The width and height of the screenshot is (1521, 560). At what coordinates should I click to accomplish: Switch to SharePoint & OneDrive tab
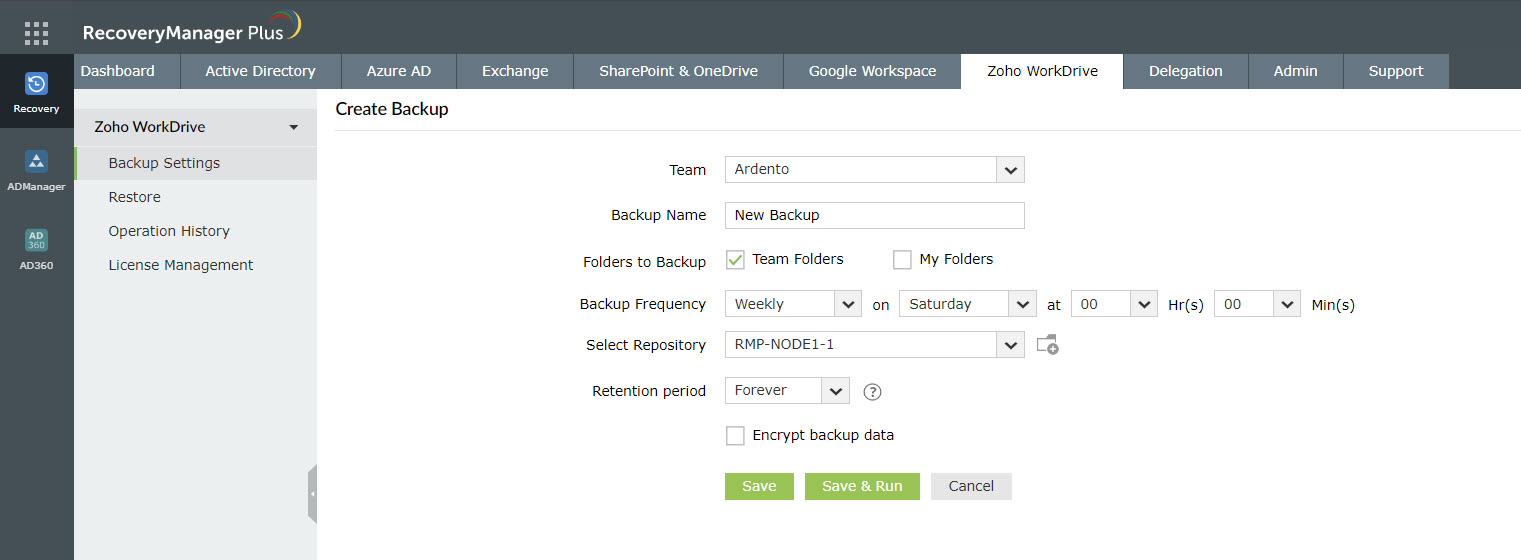[678, 71]
